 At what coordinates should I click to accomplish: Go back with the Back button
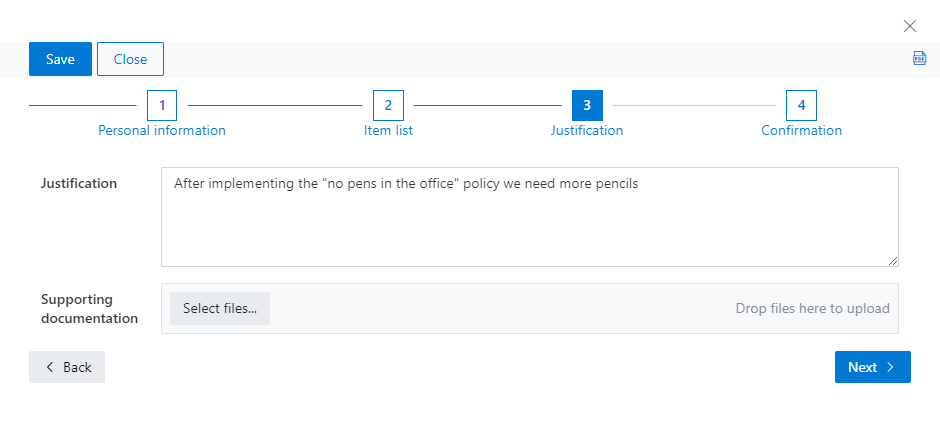pos(67,367)
